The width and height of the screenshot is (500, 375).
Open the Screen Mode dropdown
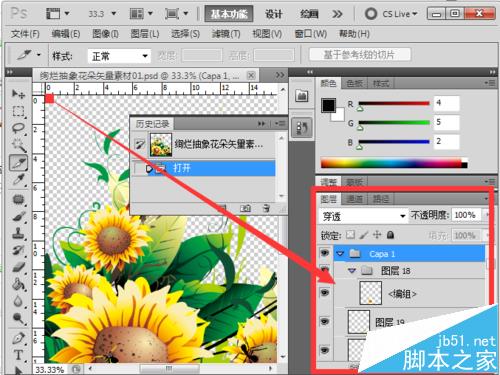pos(177,14)
